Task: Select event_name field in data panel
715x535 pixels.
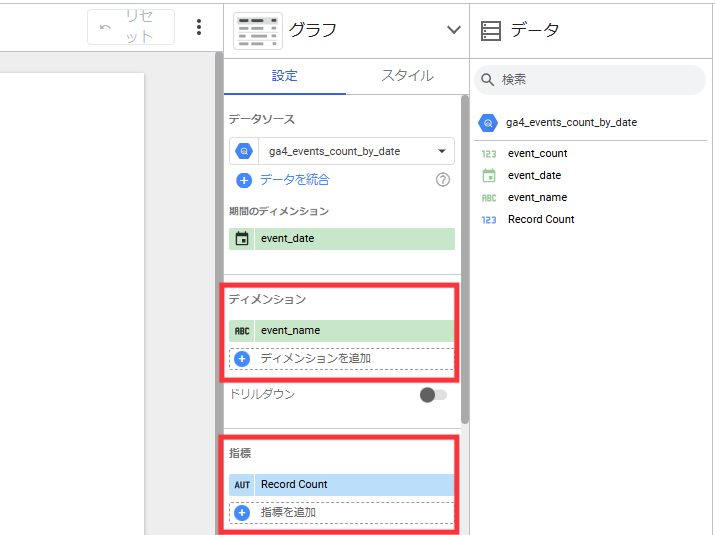Action: [537, 197]
